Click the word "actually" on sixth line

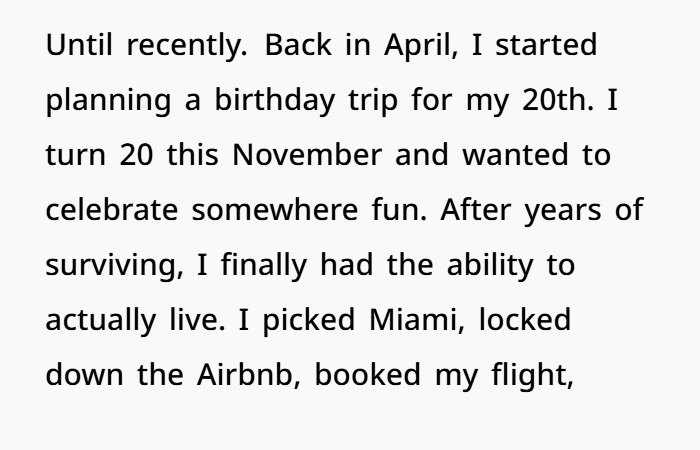[101, 321]
